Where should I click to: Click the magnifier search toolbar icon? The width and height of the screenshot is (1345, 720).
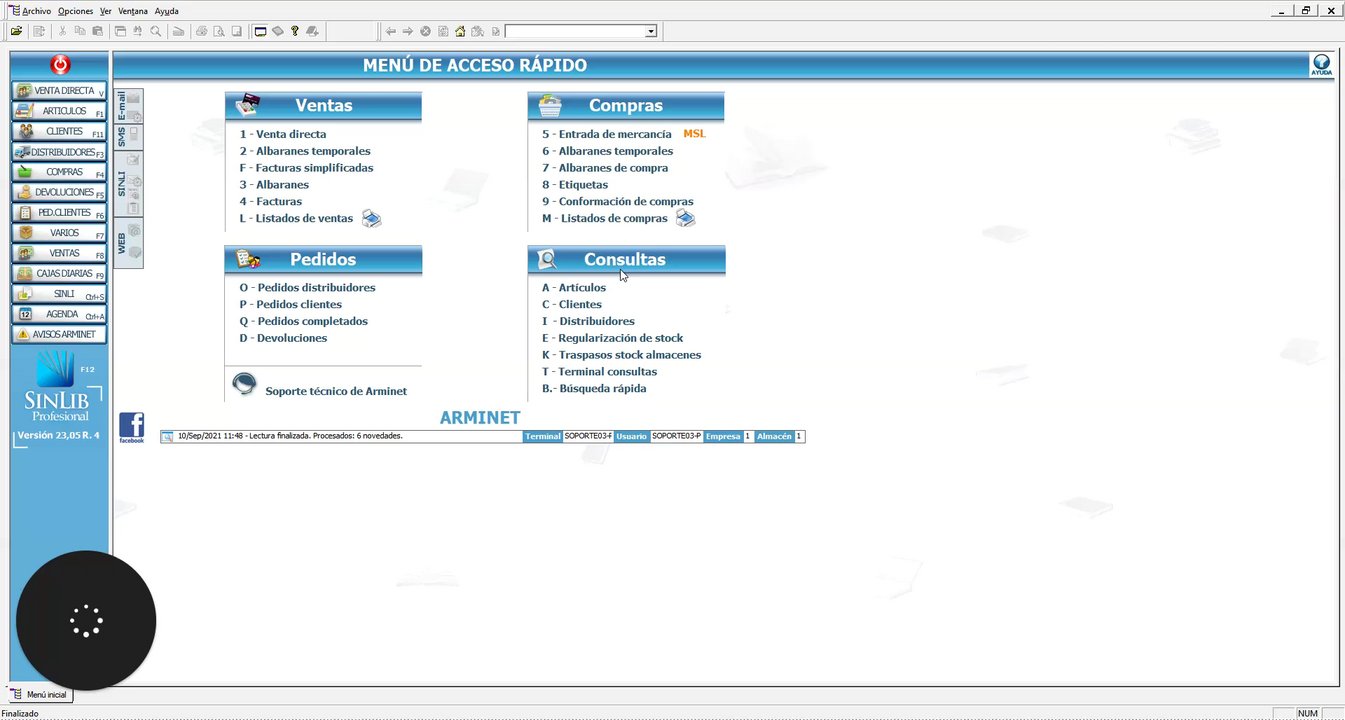(156, 31)
